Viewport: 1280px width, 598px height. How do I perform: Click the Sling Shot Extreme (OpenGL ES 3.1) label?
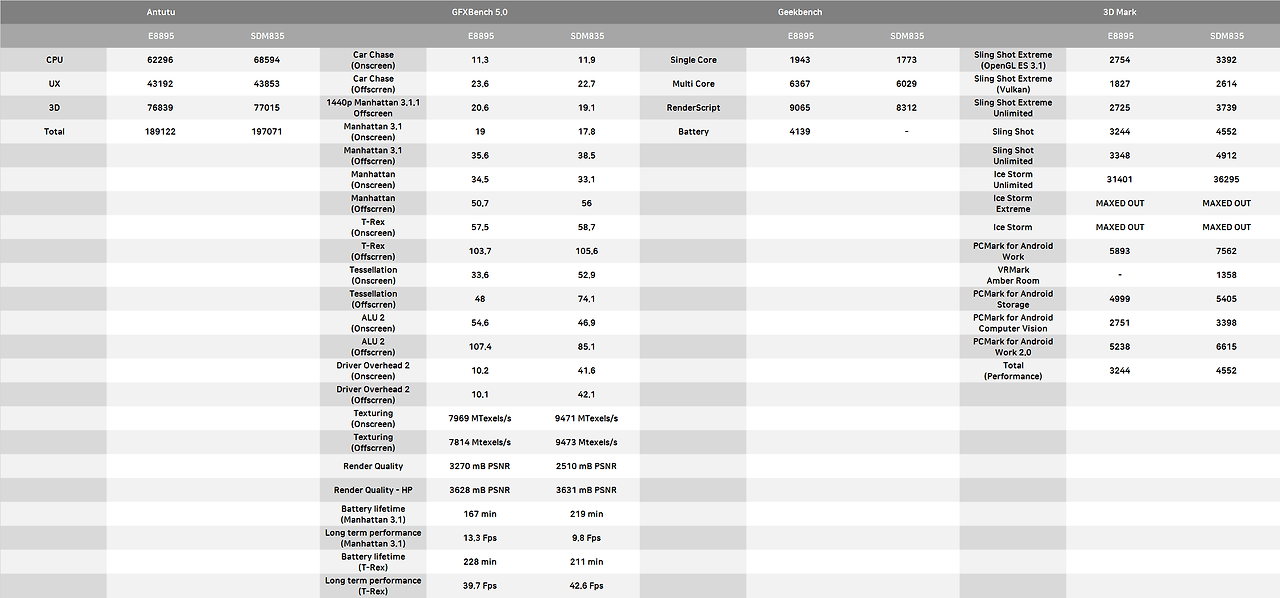tap(1013, 60)
